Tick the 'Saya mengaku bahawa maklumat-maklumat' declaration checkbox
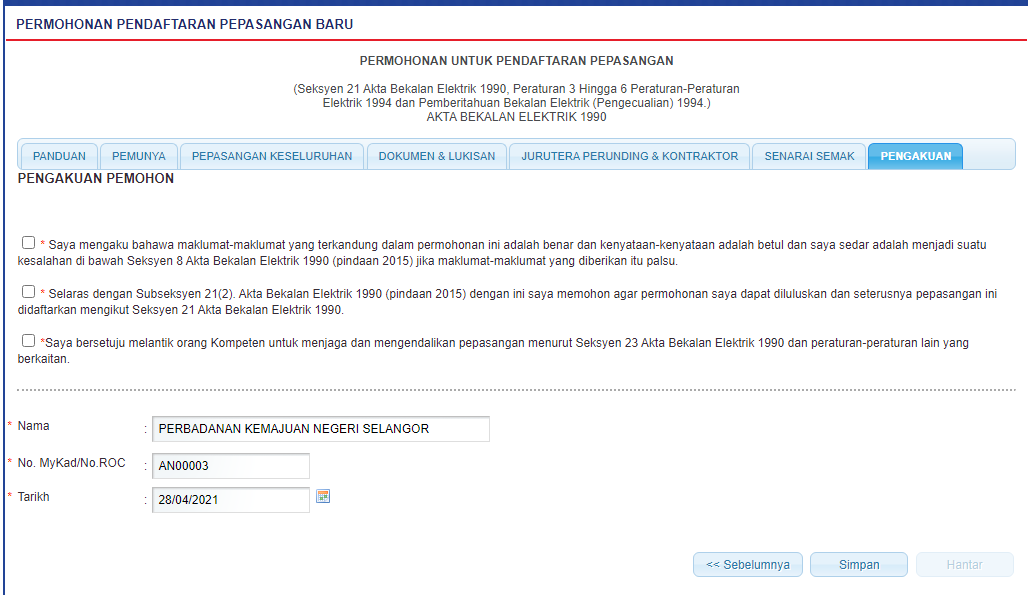Viewport: 1028px width, 595px height. point(28,243)
